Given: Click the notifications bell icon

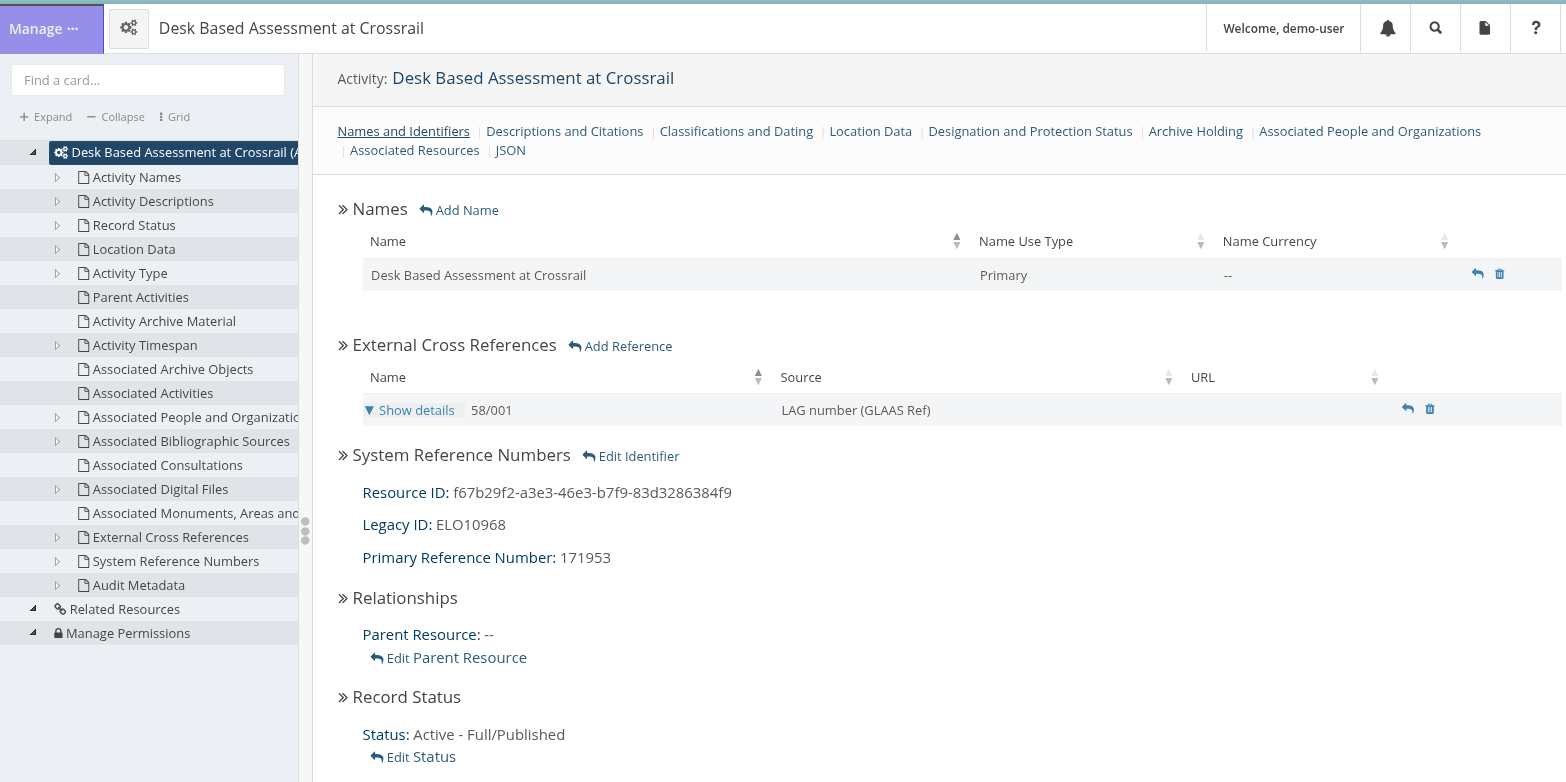Looking at the screenshot, I should [x=1387, y=28].
